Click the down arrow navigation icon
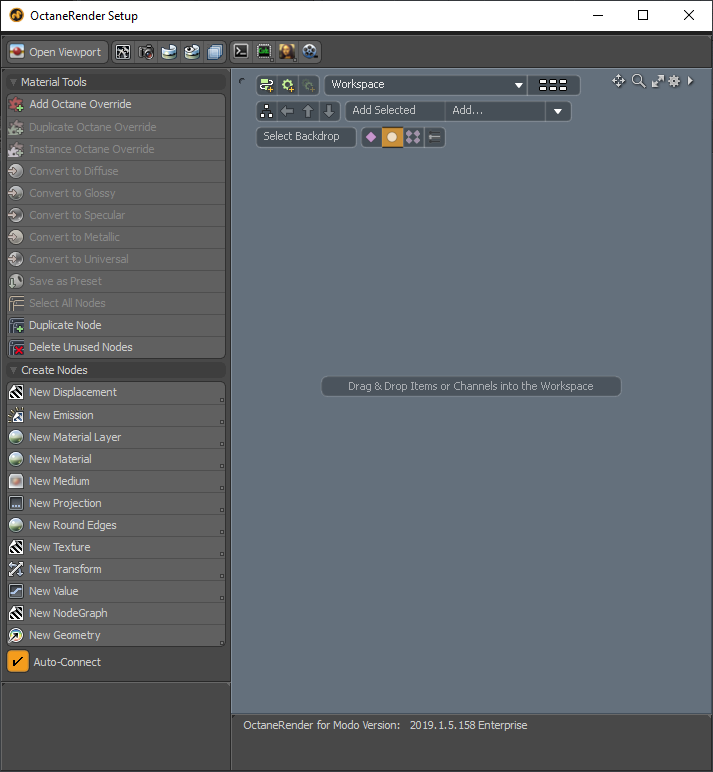 tap(329, 111)
